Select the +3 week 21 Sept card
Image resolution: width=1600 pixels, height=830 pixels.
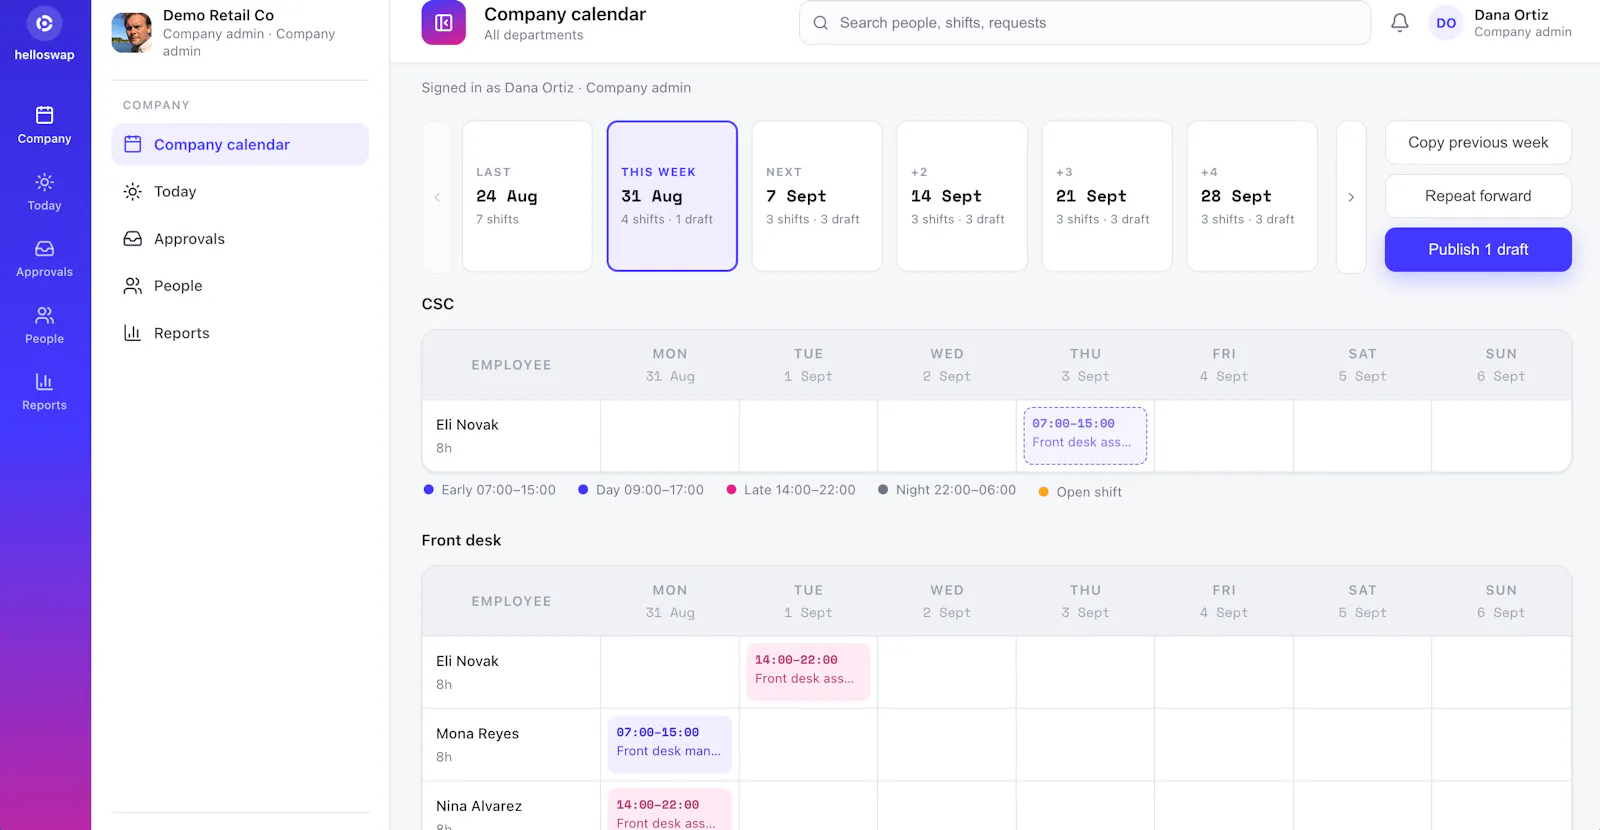1107,196
